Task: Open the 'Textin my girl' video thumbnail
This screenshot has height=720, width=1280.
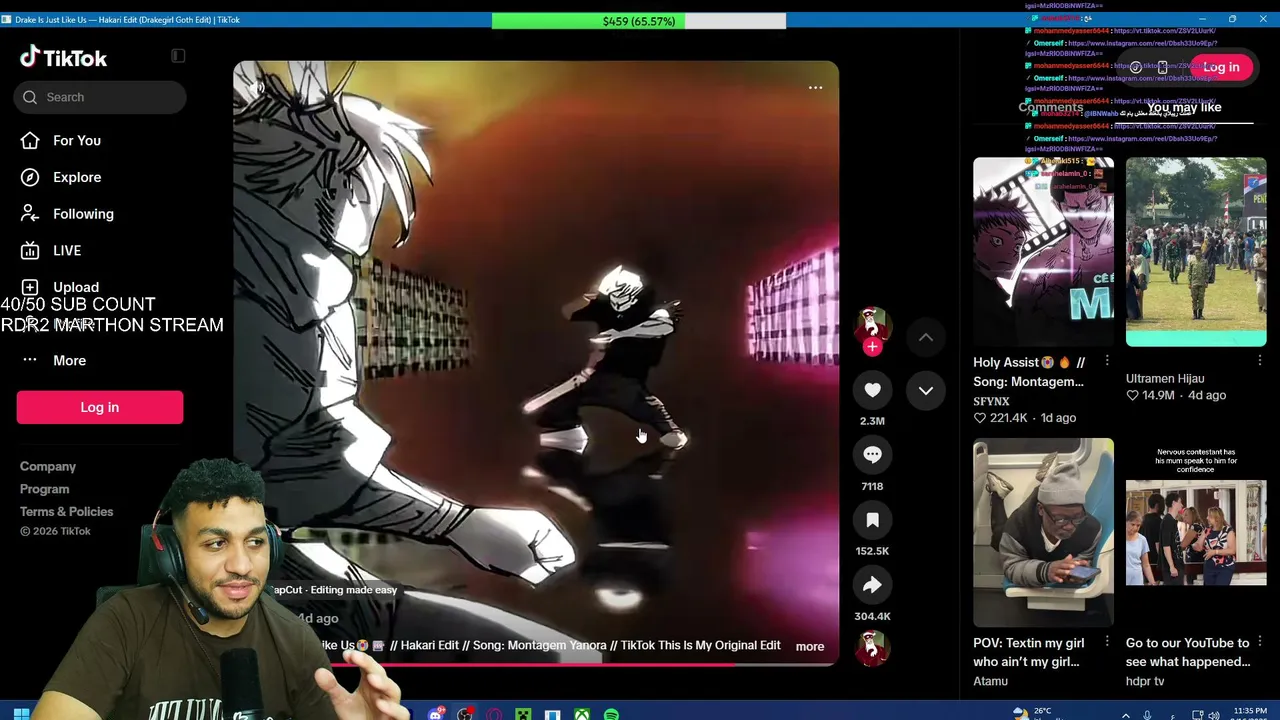Action: tap(1043, 532)
